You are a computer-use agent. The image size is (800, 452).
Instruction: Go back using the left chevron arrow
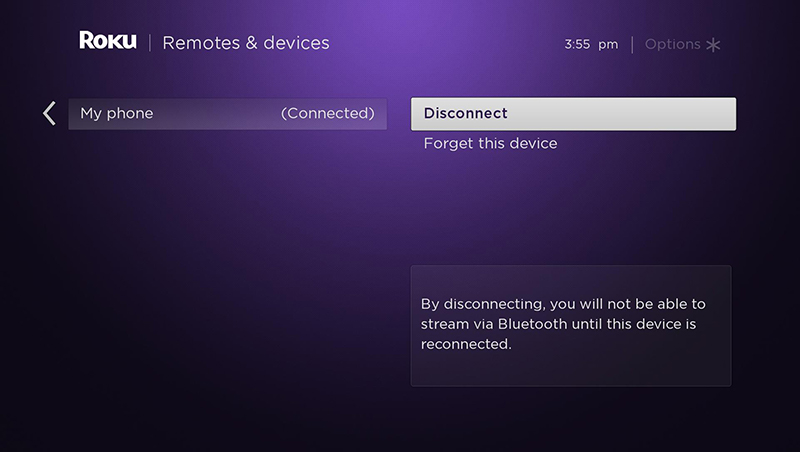tap(49, 113)
